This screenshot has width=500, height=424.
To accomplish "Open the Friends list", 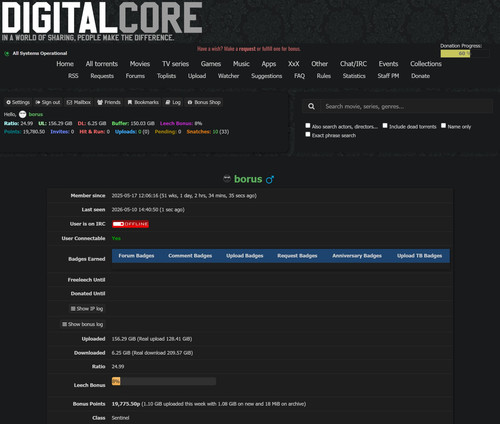I will [x=109, y=102].
